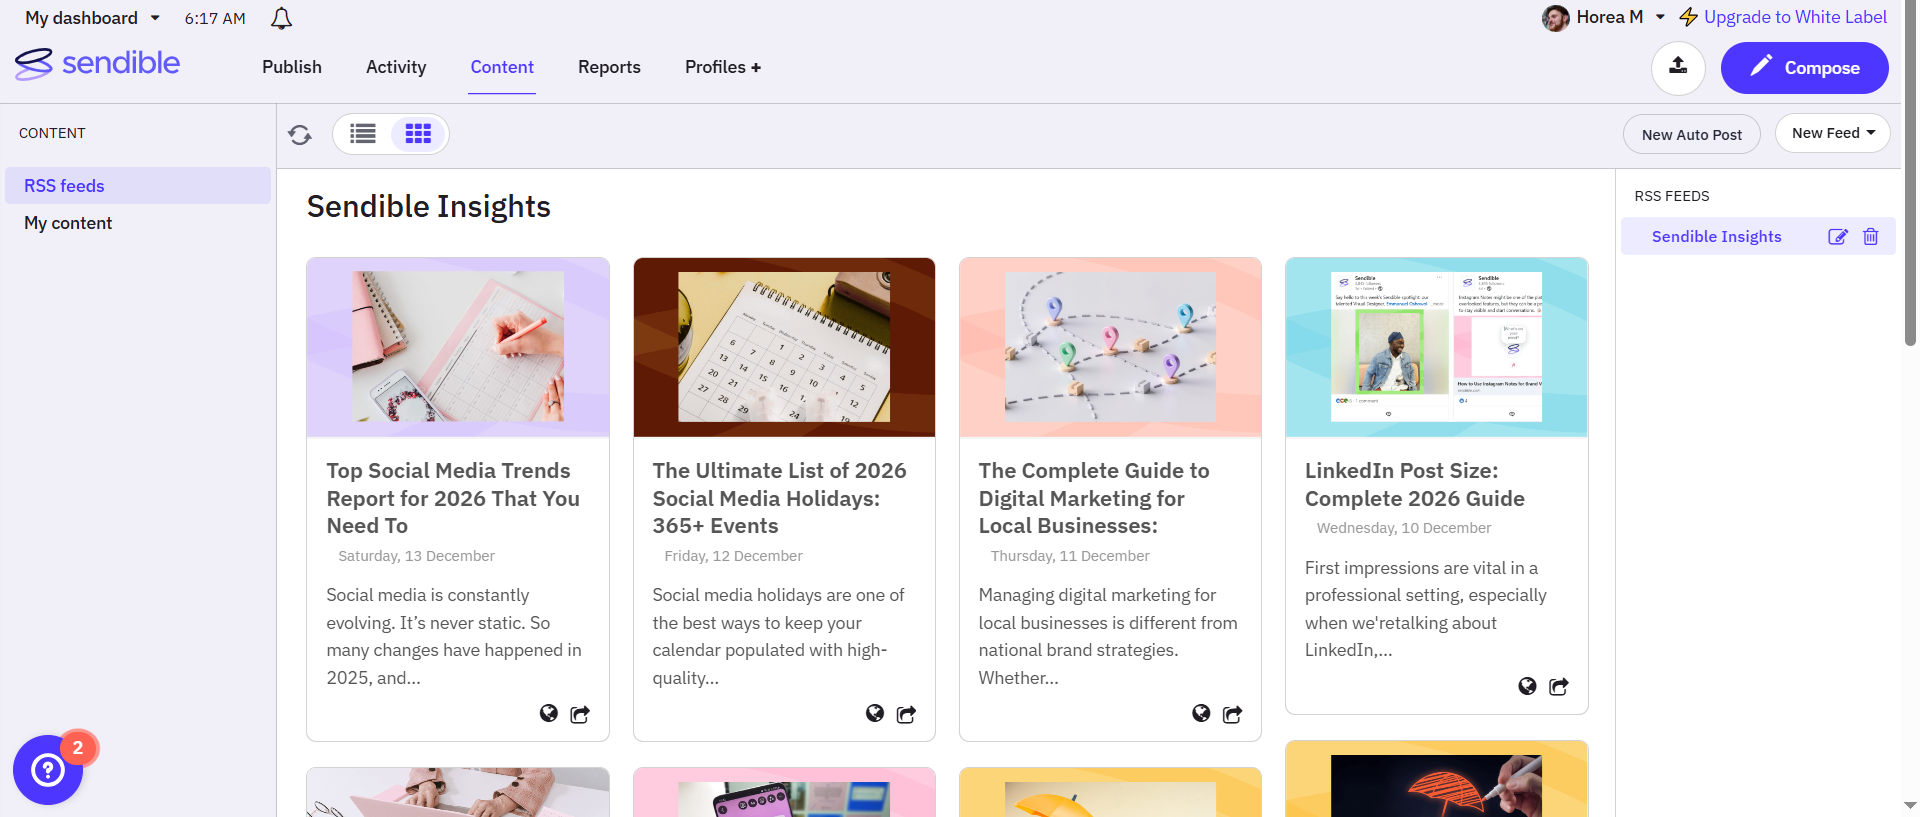Viewport: 1920px width, 817px height.
Task: Open the notifications bell
Action: 282,18
